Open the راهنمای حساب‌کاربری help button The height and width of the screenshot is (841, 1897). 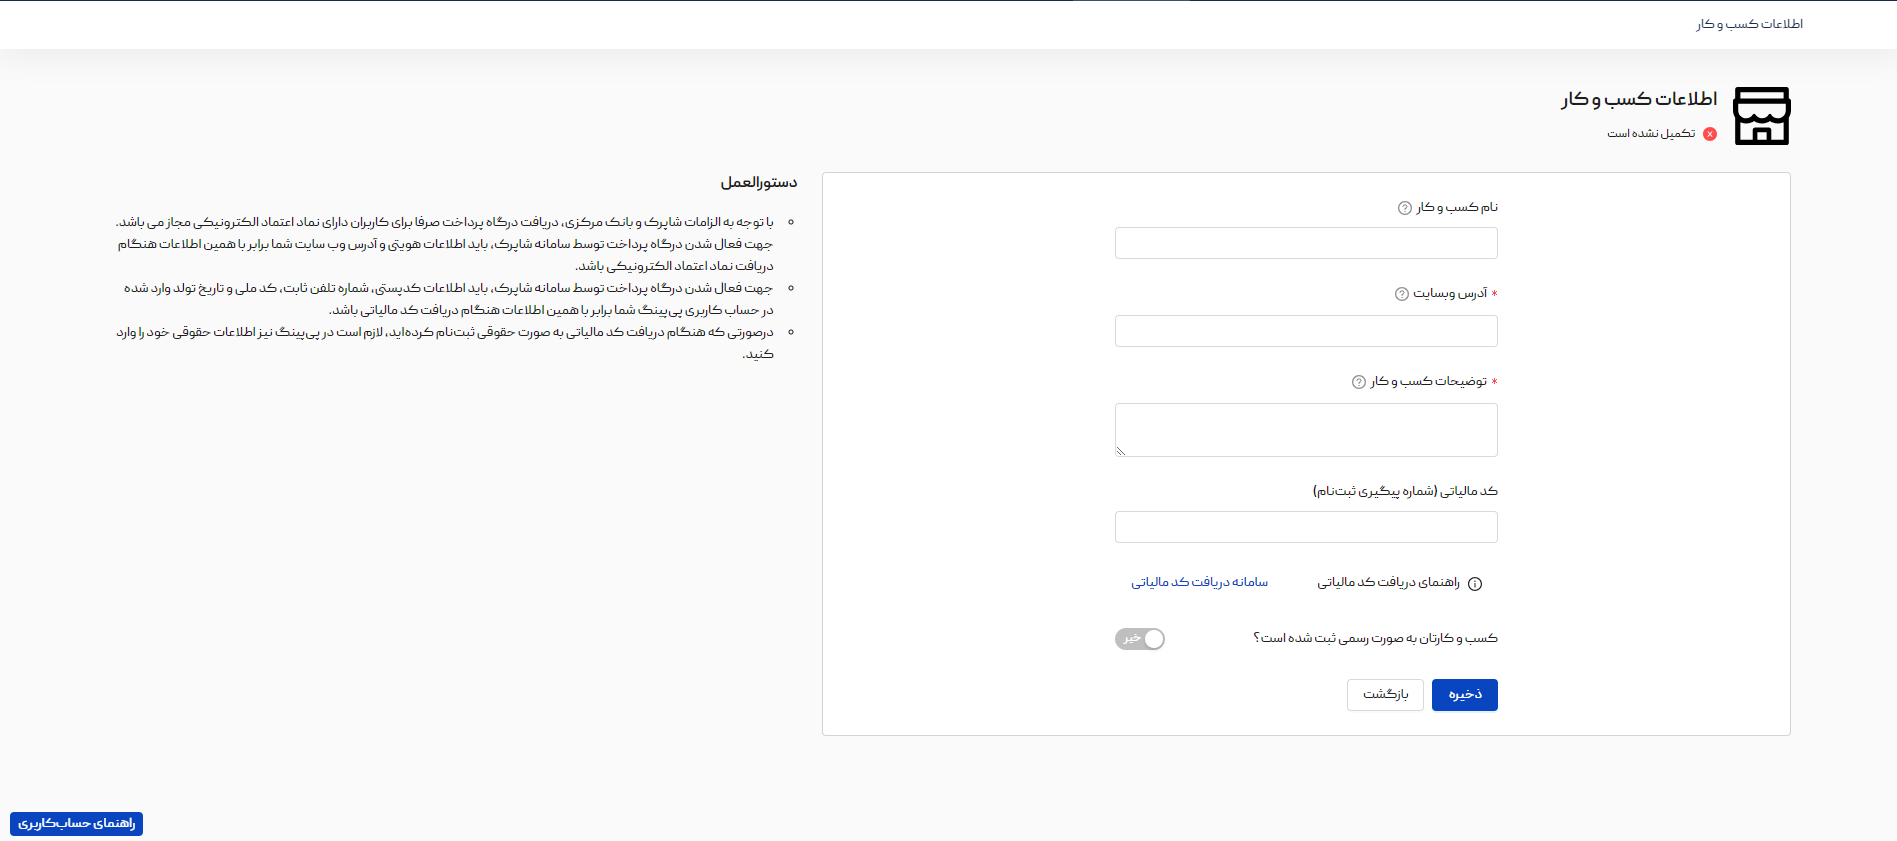[x=76, y=823]
